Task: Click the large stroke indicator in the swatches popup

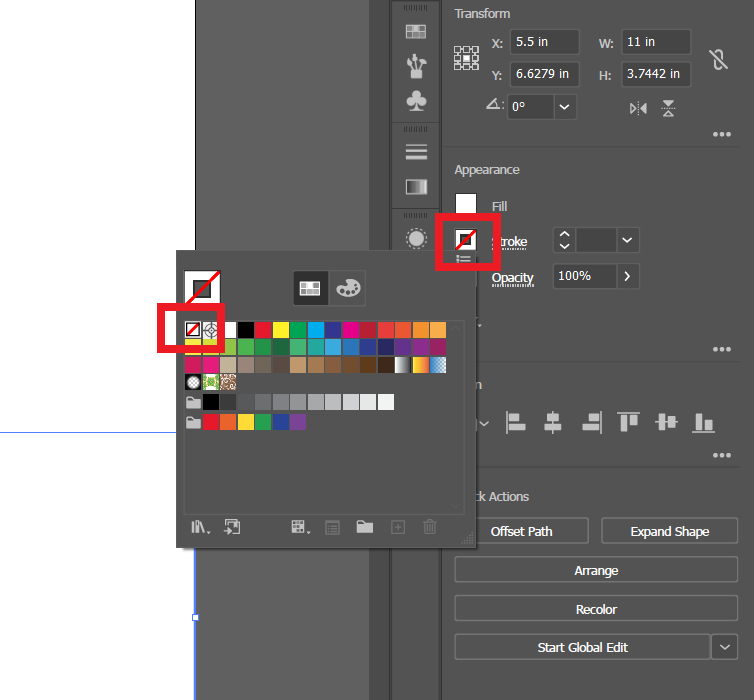Action: (x=202, y=288)
